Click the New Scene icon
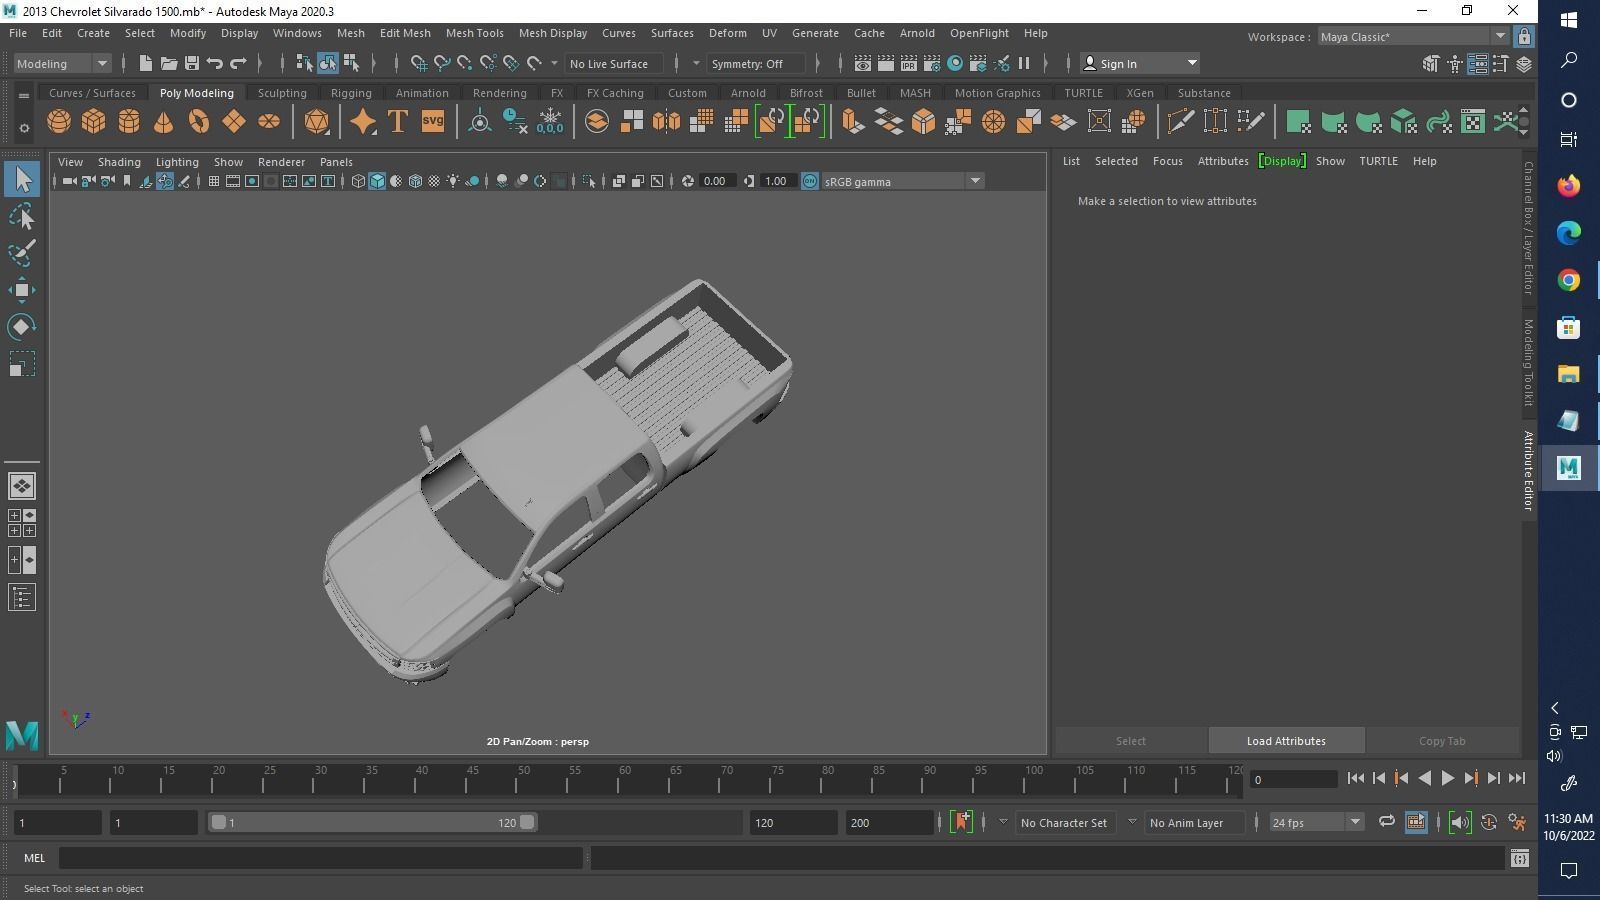The height and width of the screenshot is (900, 1600). coord(146,63)
